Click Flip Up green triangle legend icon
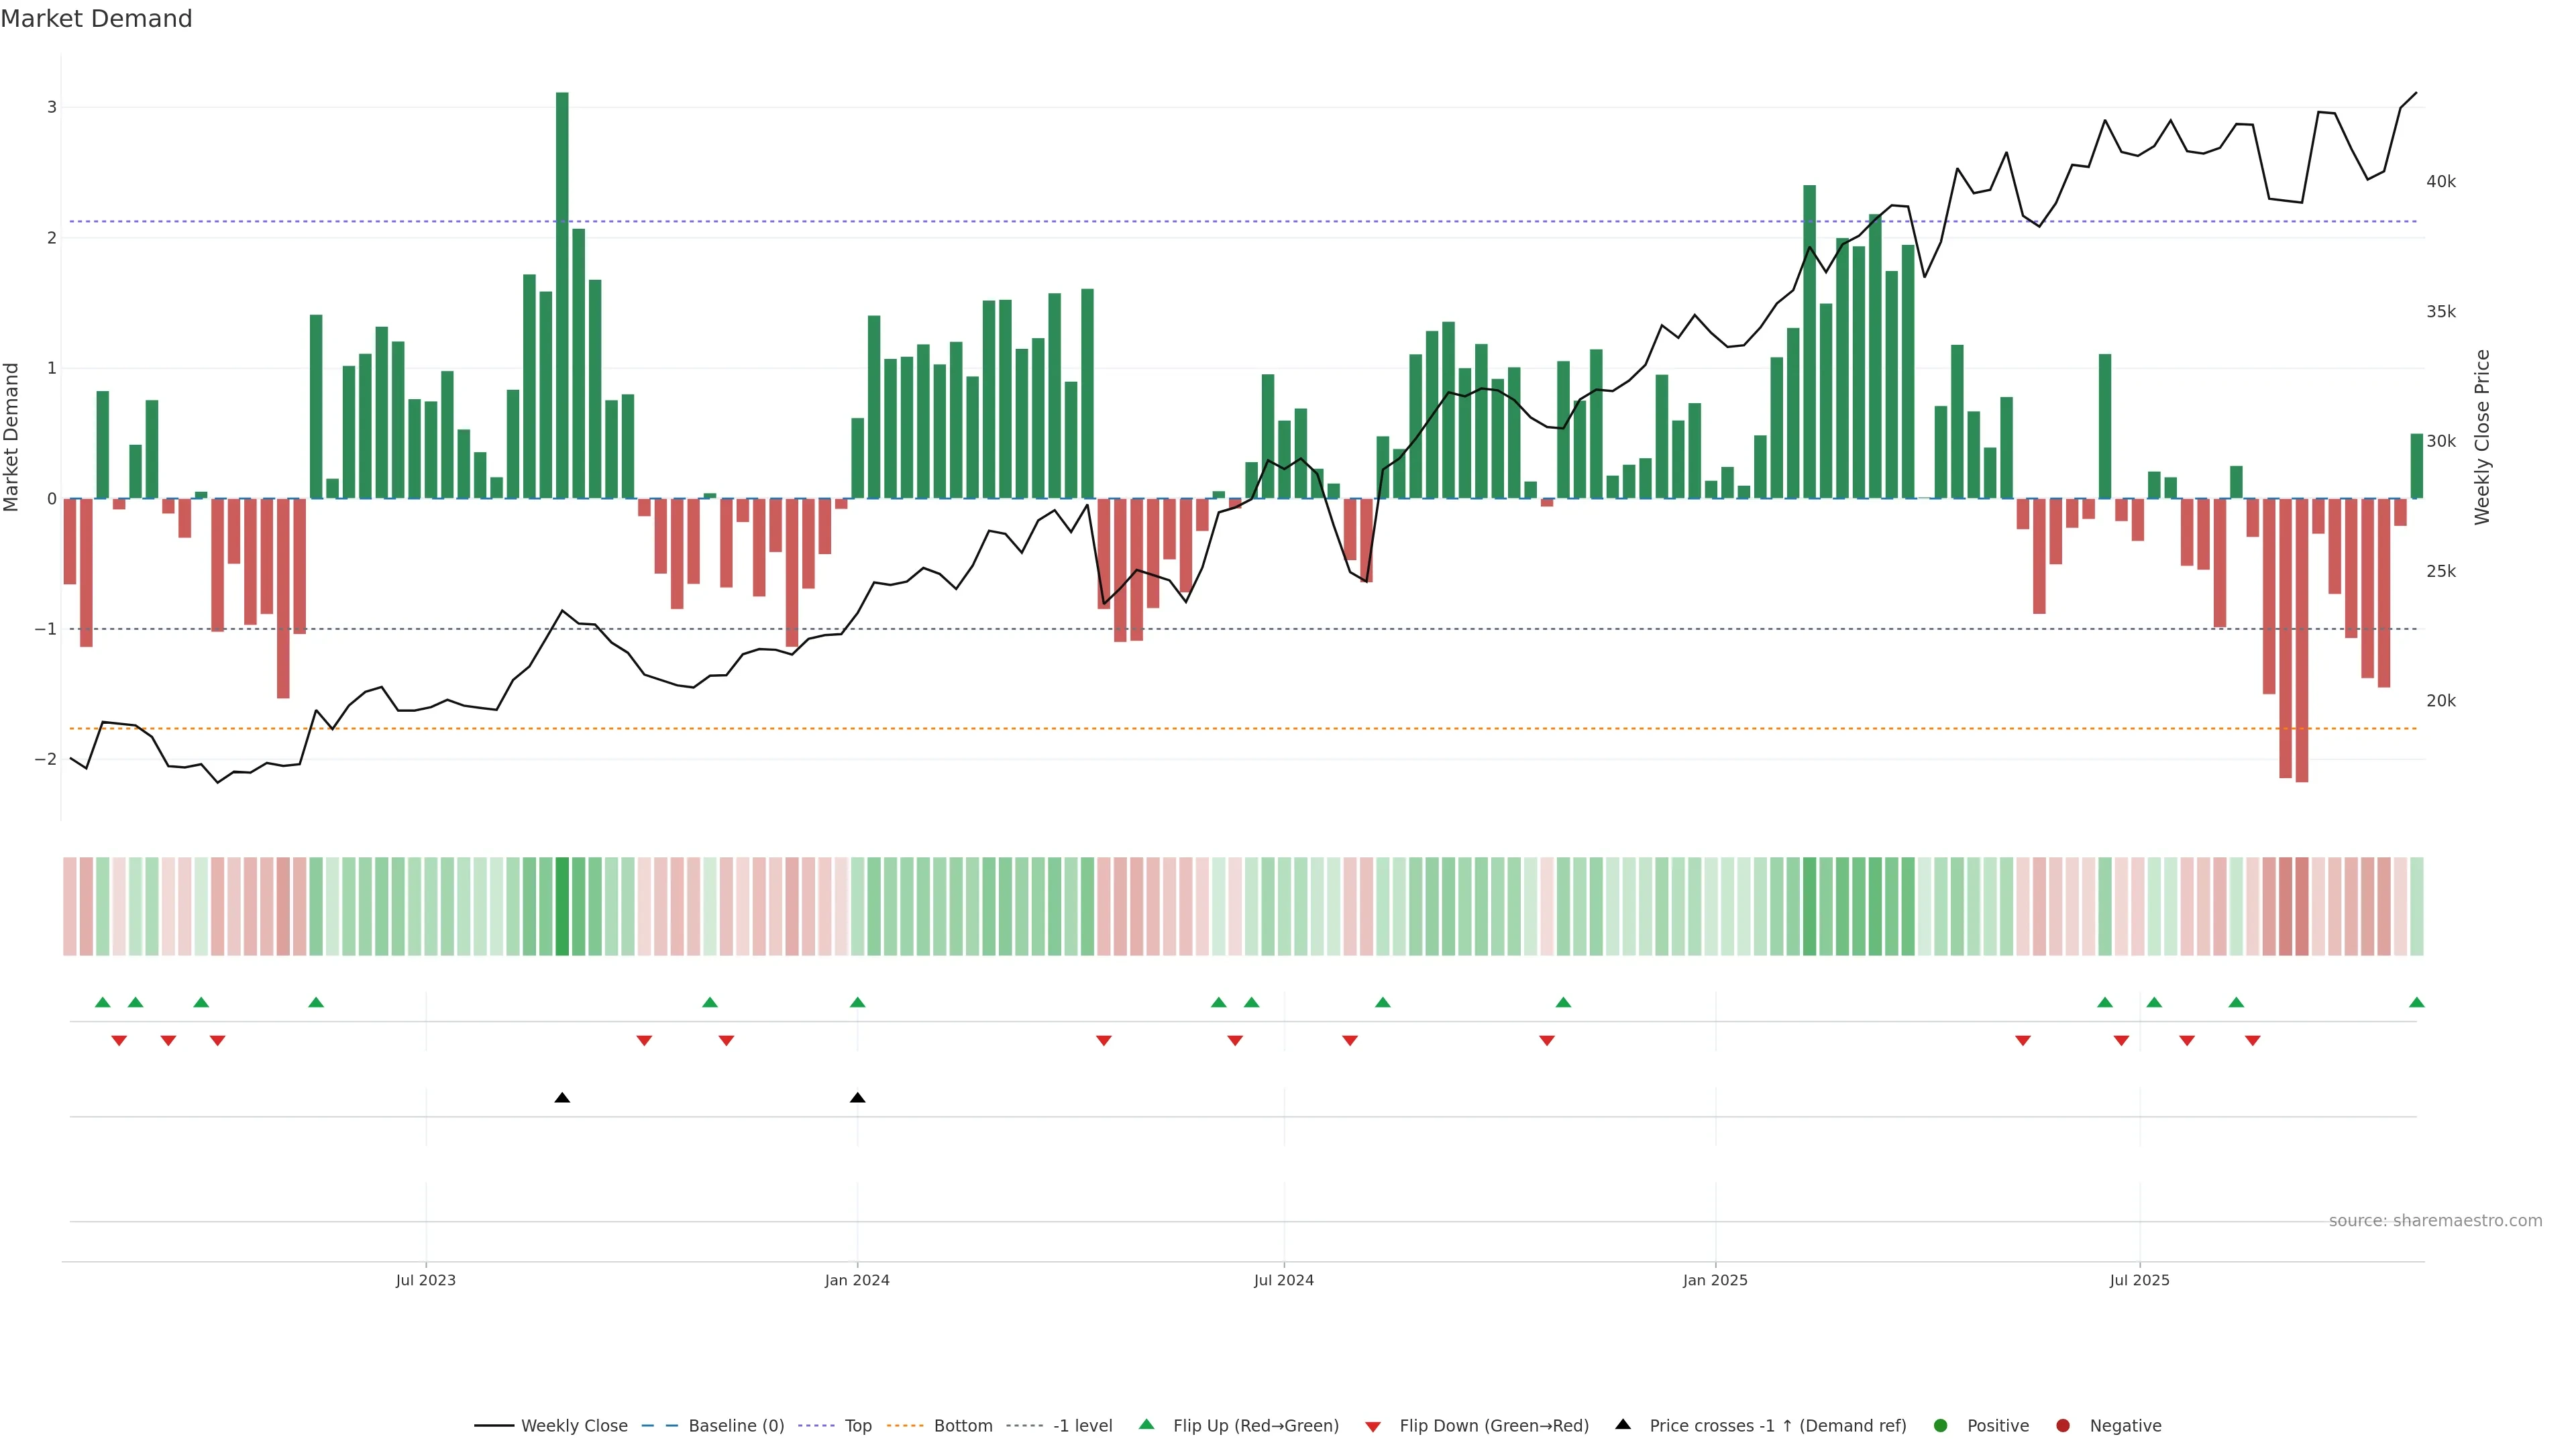This screenshot has height=1449, width=2576. coord(1147,1425)
